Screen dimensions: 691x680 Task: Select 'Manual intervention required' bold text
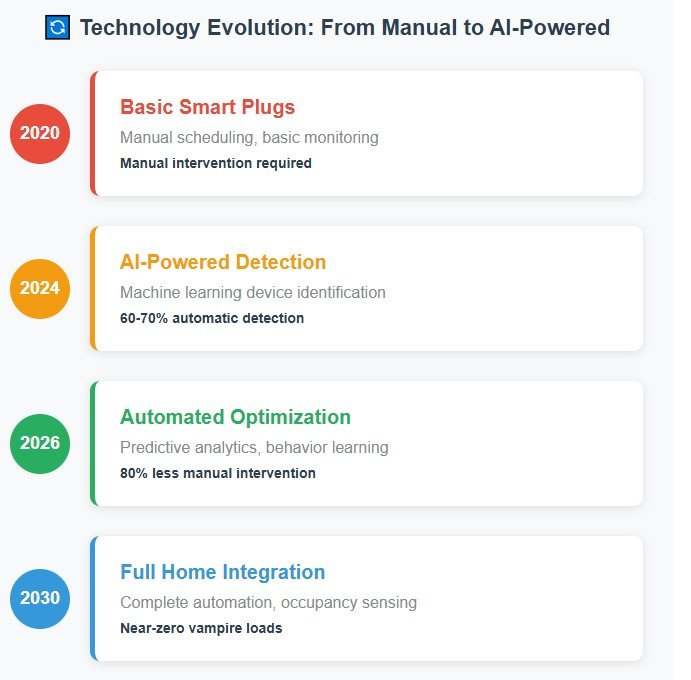pyautogui.click(x=216, y=163)
